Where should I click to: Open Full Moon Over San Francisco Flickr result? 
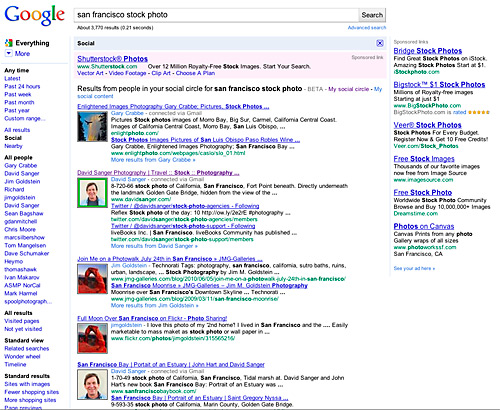[152, 318]
